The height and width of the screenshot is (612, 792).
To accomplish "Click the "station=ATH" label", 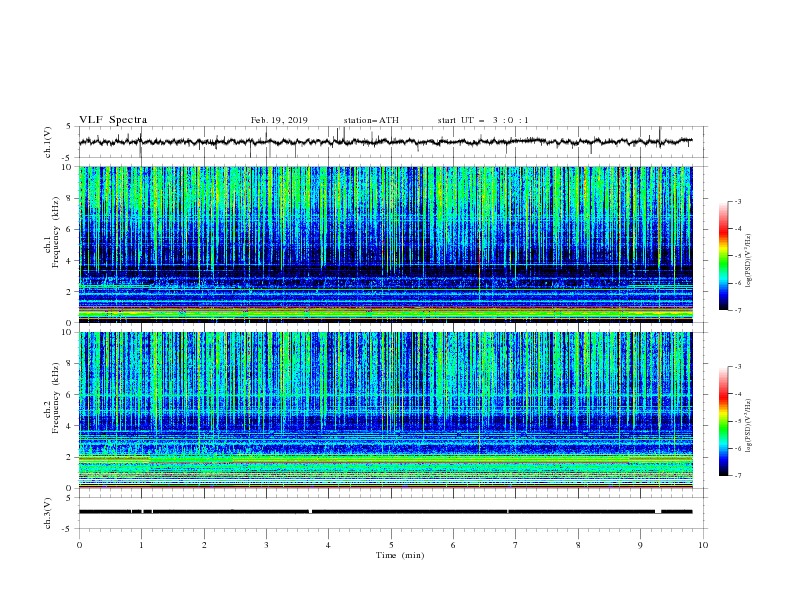I will pos(371,120).
